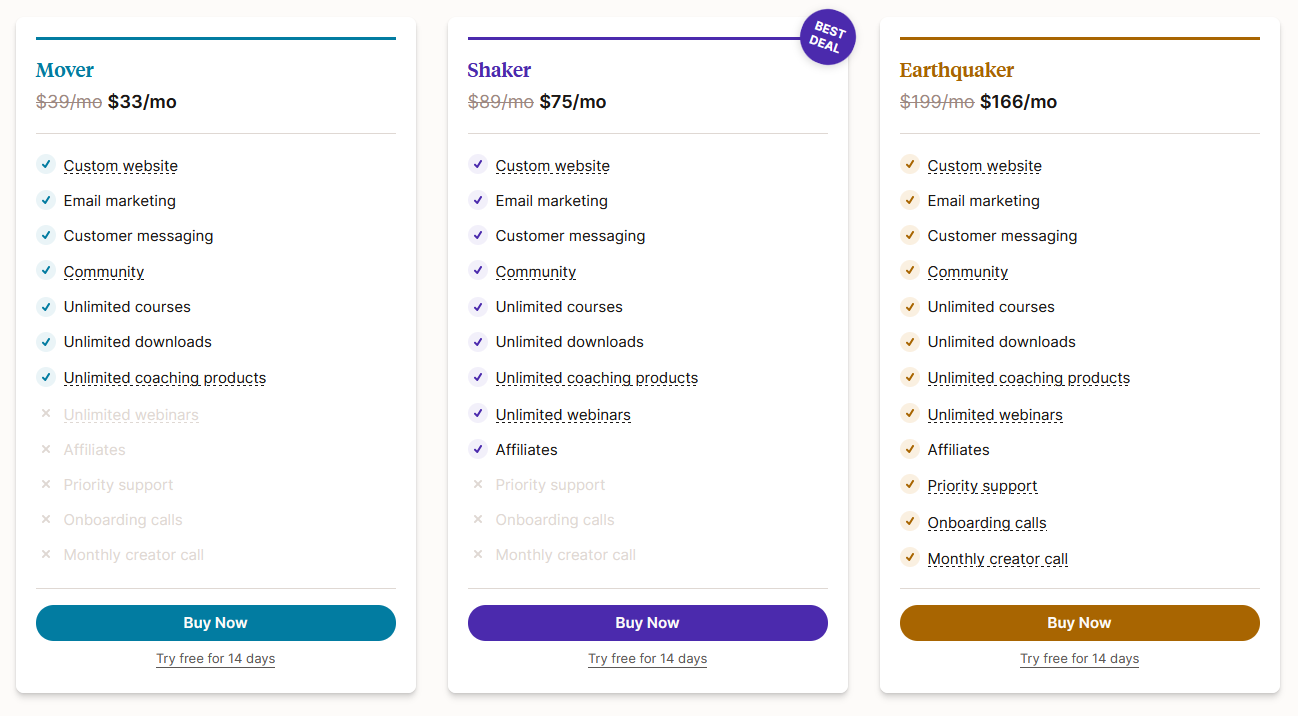Start the Earthquaker 14-day free trial
The image size is (1298, 716).
(x=1080, y=659)
